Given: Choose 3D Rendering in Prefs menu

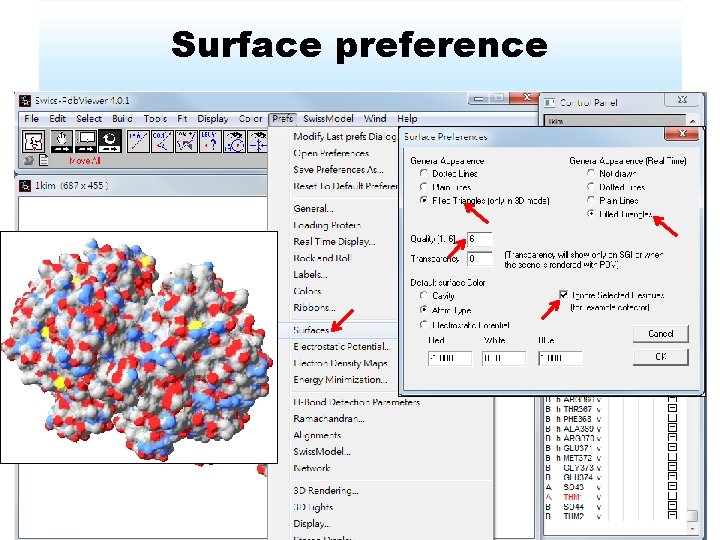Looking at the screenshot, I should pos(326,490).
